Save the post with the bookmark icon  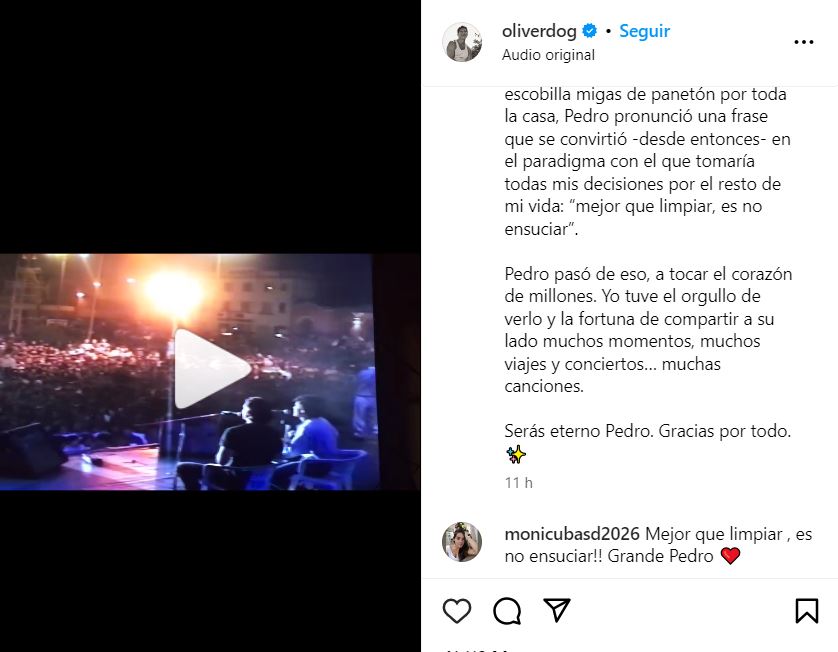(806, 610)
